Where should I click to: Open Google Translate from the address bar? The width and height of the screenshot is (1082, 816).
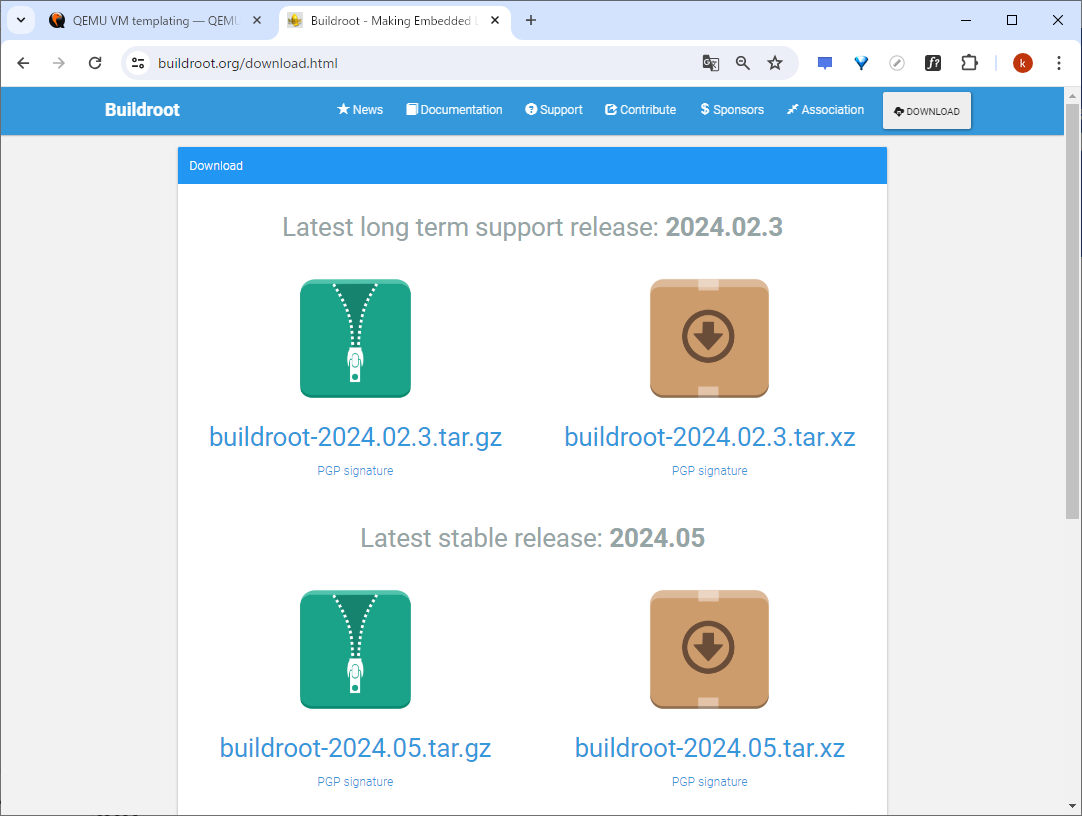coord(710,62)
